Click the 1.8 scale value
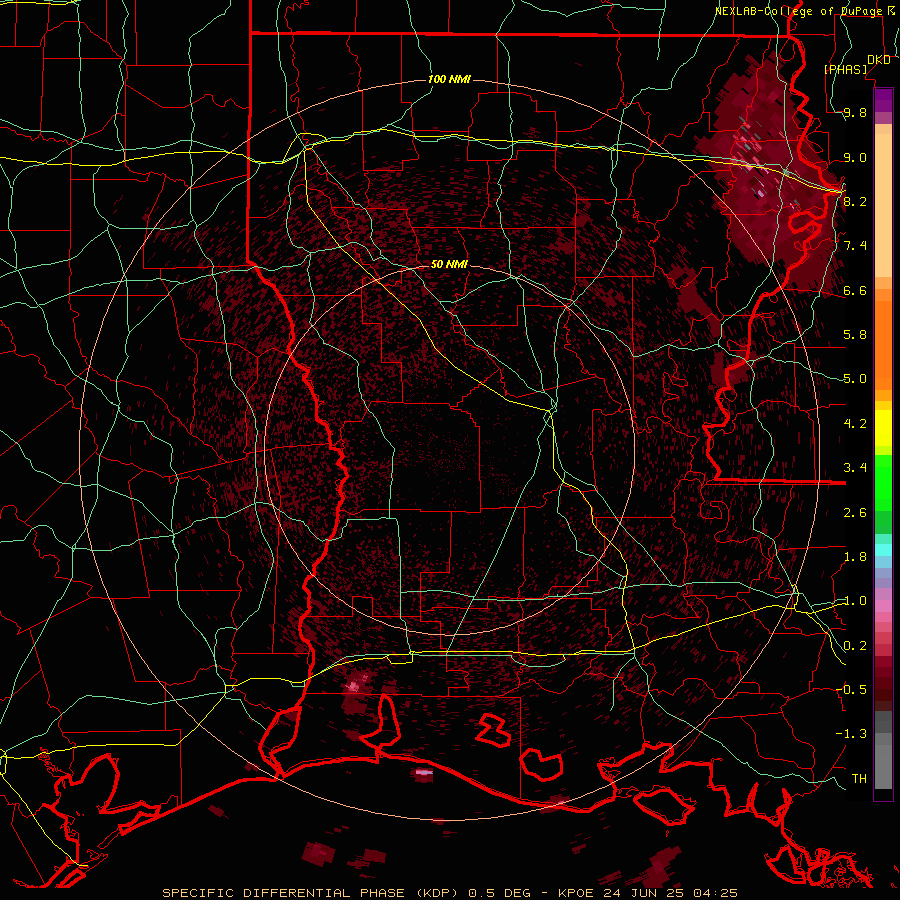The image size is (900, 900). (x=855, y=557)
